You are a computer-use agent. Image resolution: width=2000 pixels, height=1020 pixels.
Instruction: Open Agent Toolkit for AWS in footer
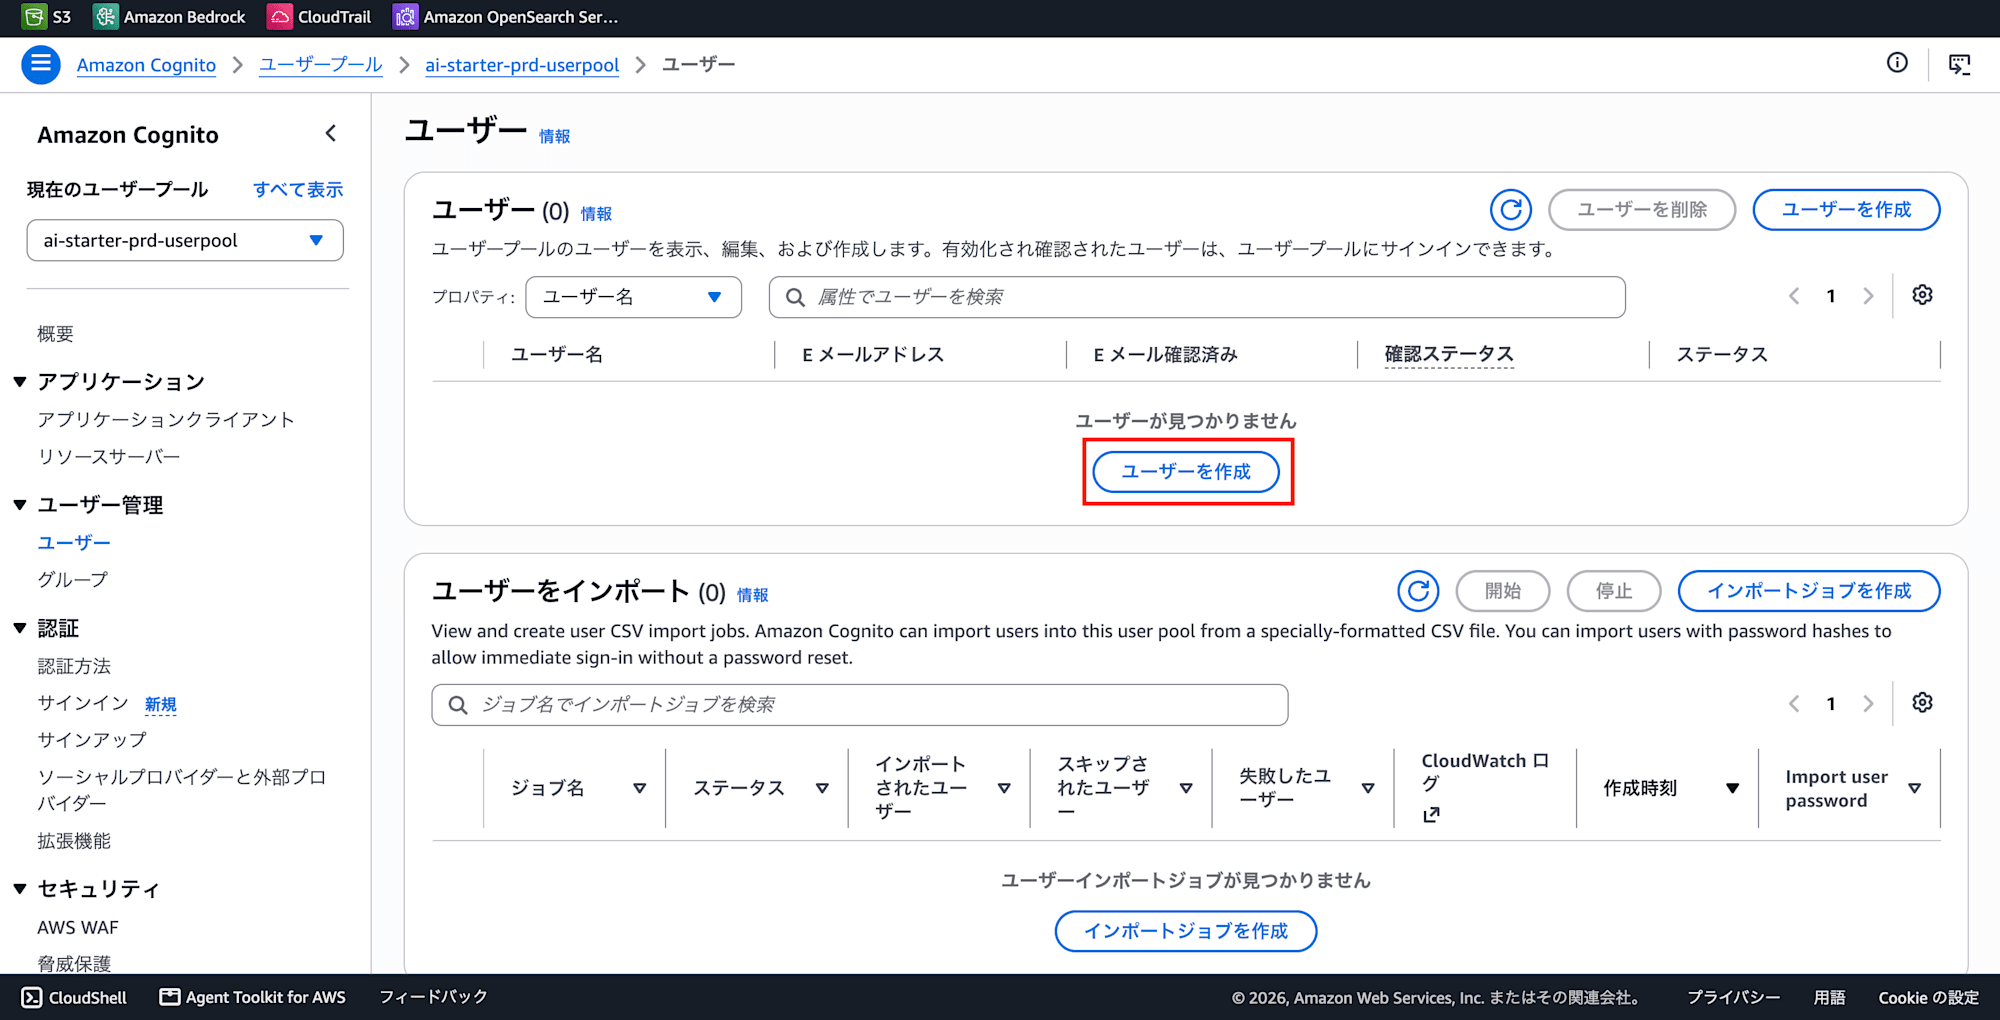(x=253, y=997)
